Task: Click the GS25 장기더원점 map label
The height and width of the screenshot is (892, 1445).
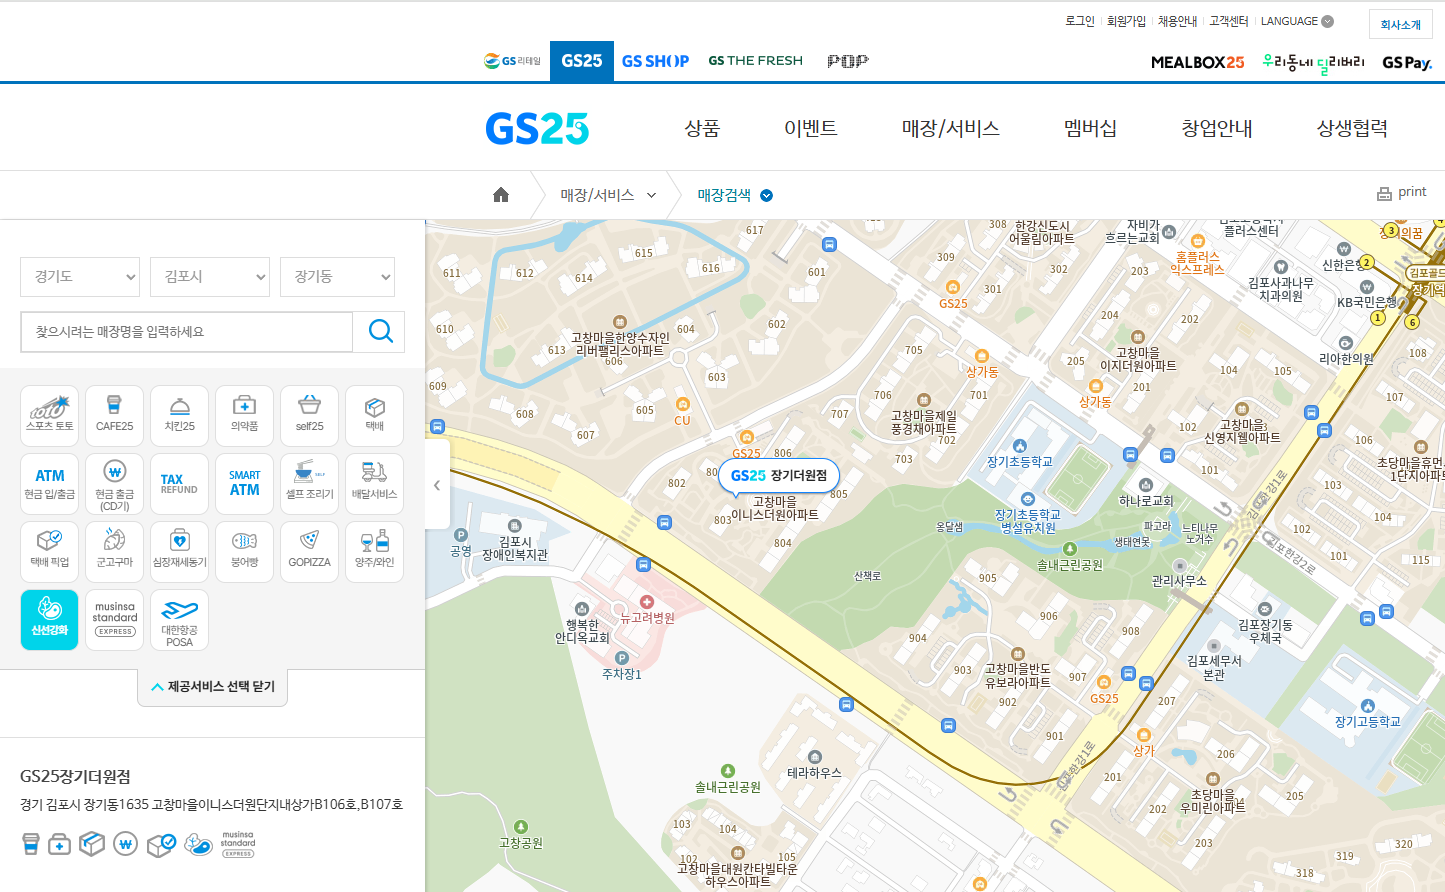Action: tap(779, 476)
